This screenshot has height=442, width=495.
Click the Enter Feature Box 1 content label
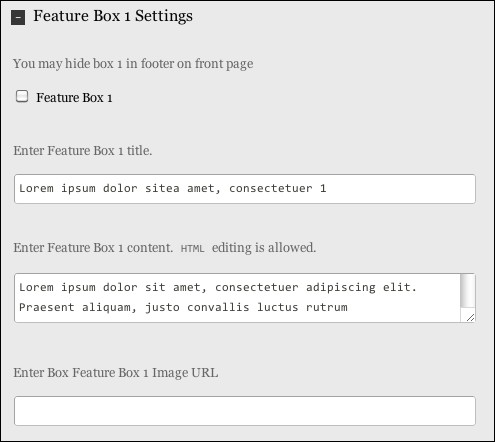93,248
